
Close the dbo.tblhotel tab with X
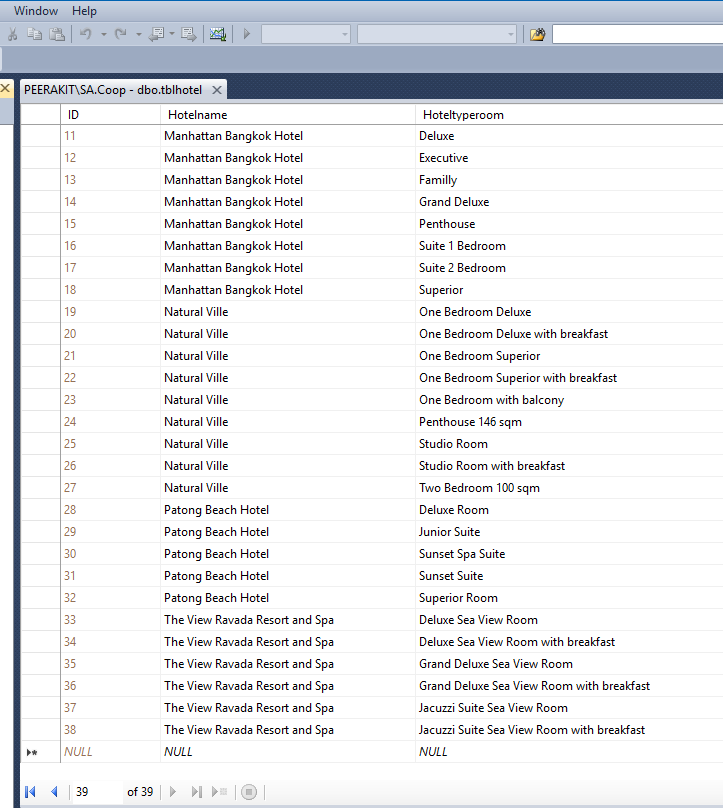217,90
